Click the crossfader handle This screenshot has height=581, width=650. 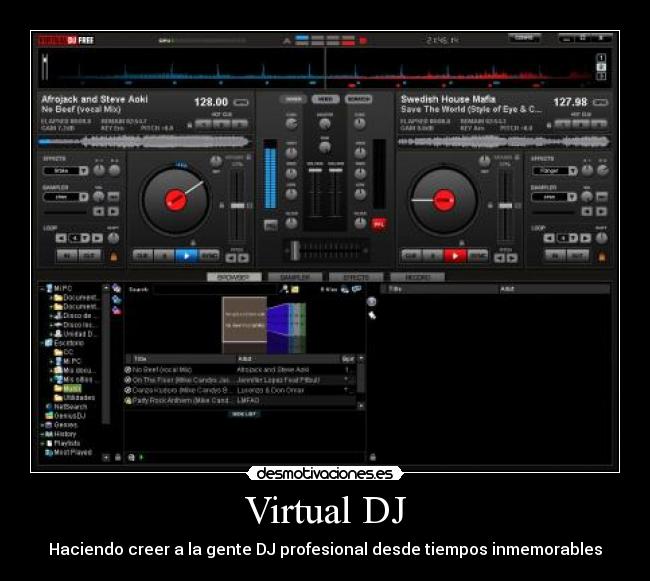294,250
